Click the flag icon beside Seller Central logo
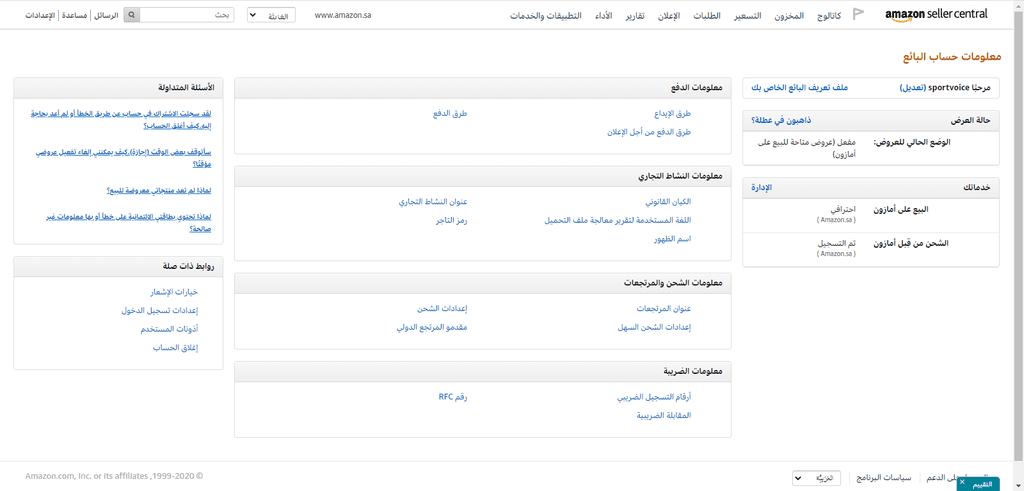This screenshot has width=1024, height=491. [x=859, y=14]
